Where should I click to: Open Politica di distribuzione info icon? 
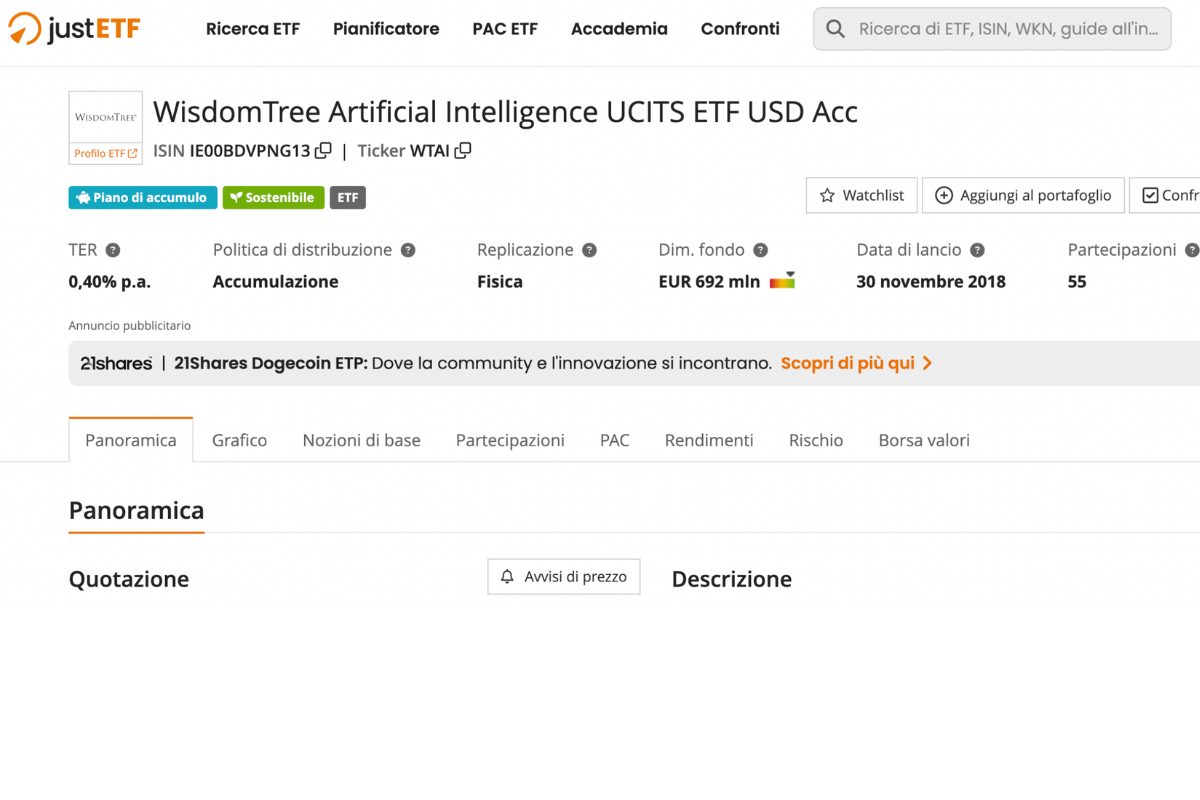coord(408,250)
